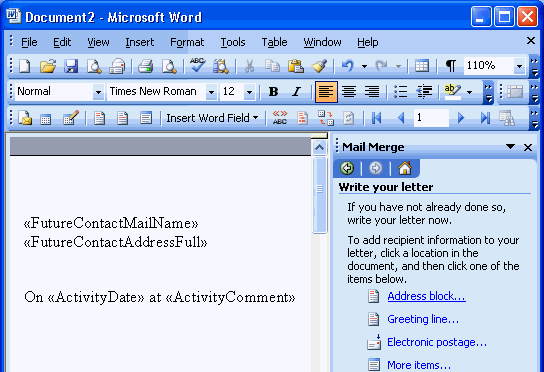Screen dimensions: 544x372
Task: Toggle bulleted list formatting
Action: (x=400, y=92)
